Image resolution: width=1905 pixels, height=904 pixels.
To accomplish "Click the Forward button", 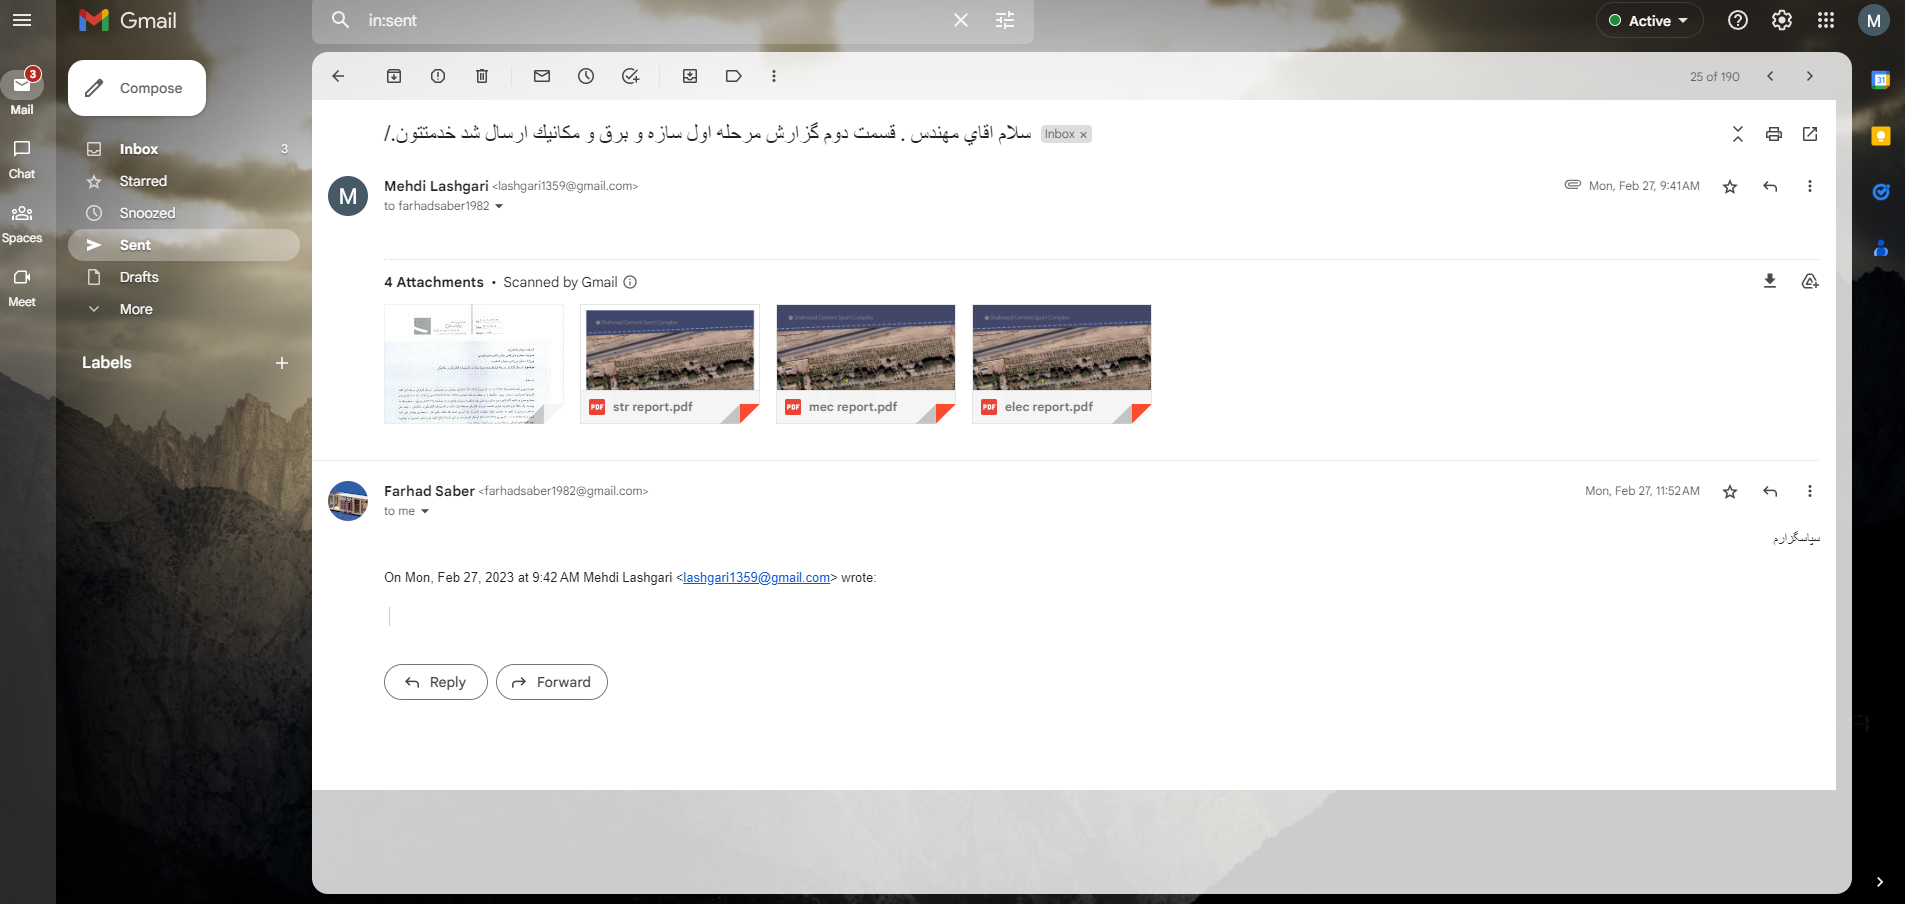I will tap(551, 682).
